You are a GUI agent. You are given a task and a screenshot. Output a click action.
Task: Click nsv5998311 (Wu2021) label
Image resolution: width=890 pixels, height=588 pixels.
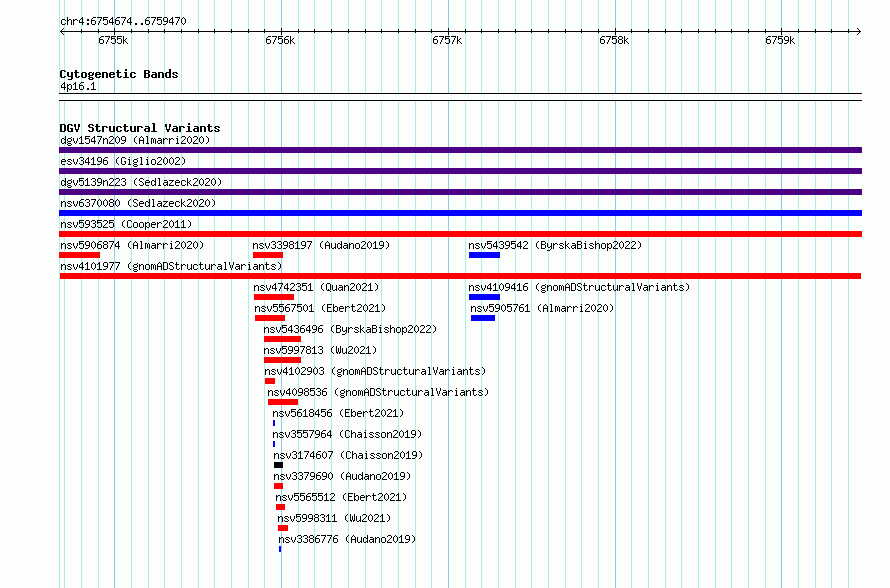(334, 518)
